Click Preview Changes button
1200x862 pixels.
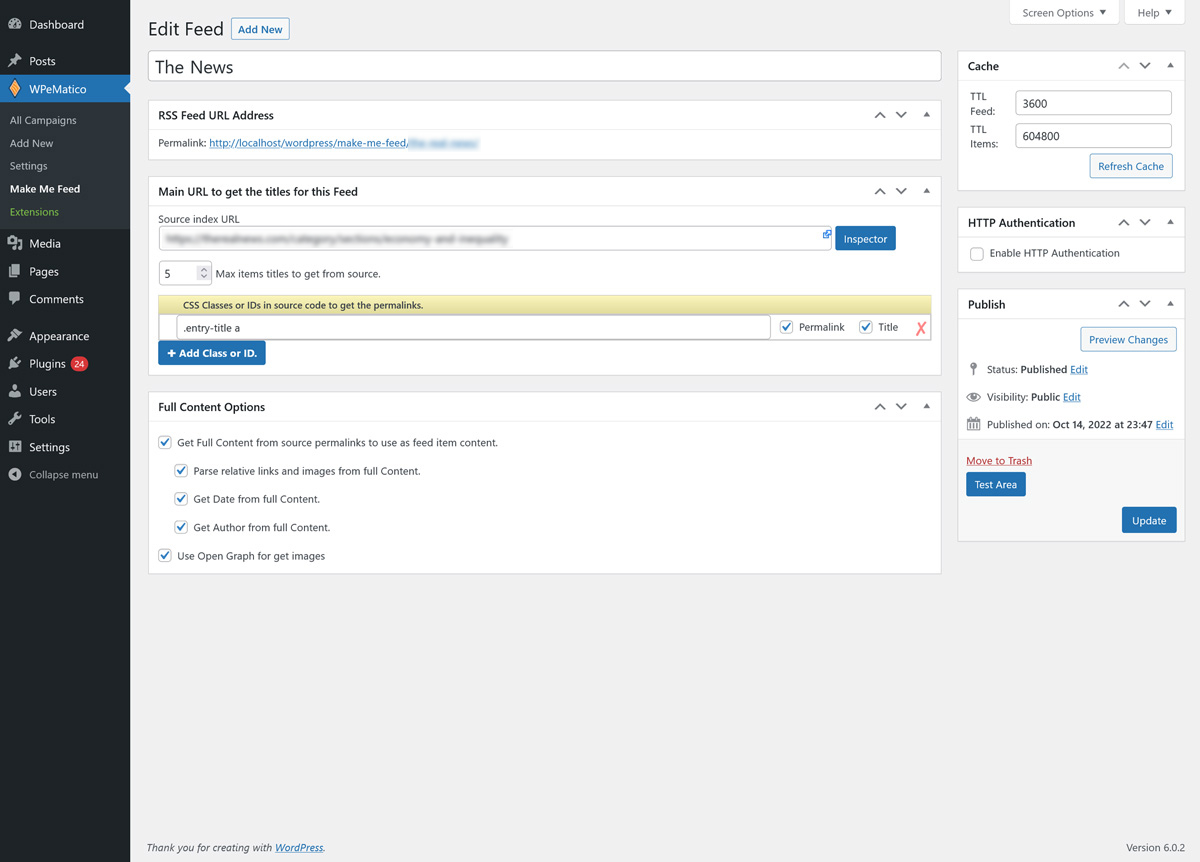click(1128, 340)
